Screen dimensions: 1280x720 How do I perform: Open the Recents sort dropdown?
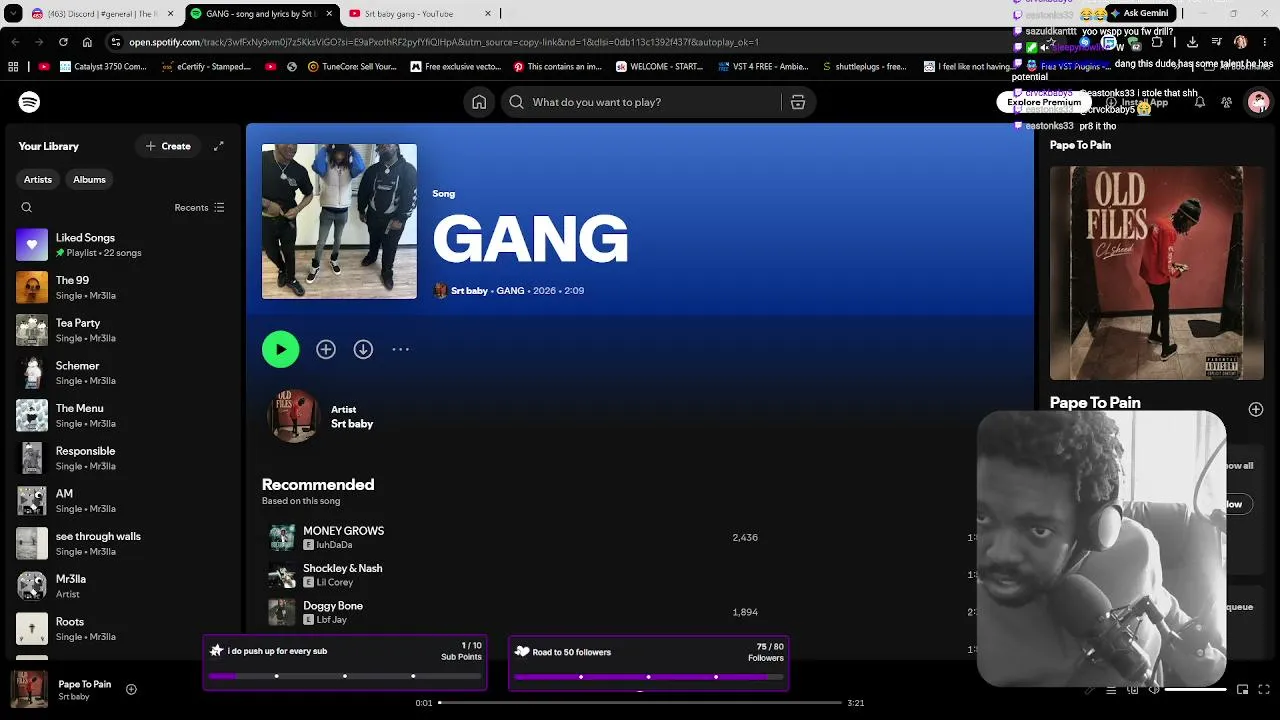(200, 208)
